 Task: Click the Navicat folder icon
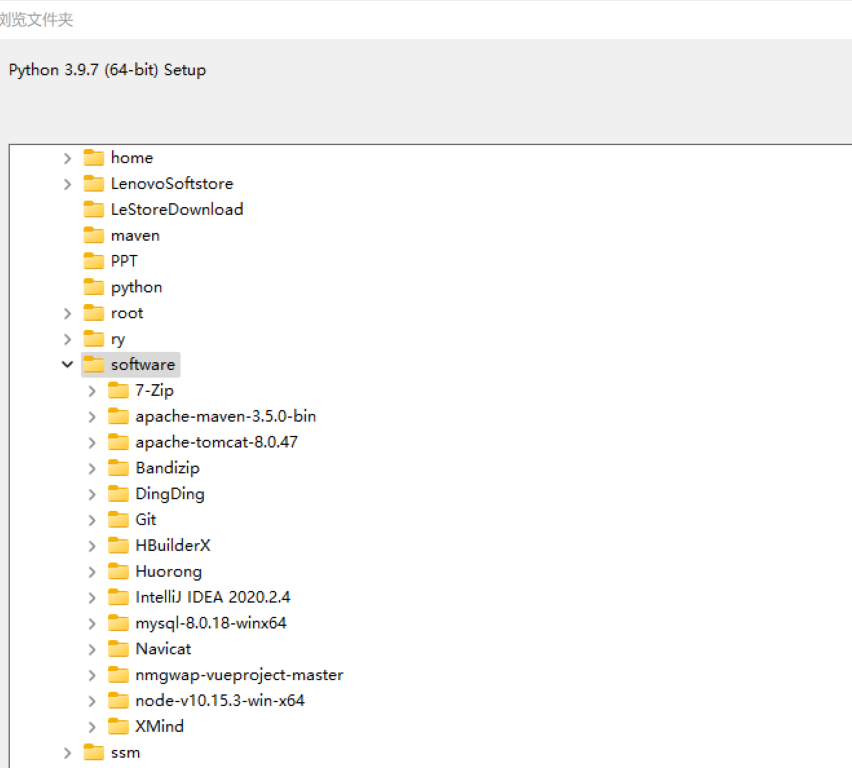[x=118, y=649]
